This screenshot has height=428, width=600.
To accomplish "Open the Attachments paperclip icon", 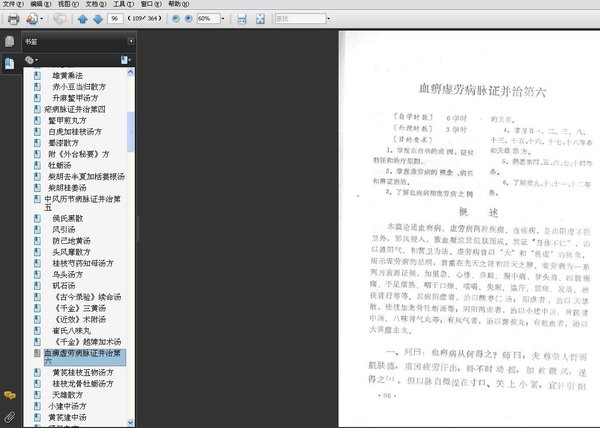I will [x=10, y=417].
